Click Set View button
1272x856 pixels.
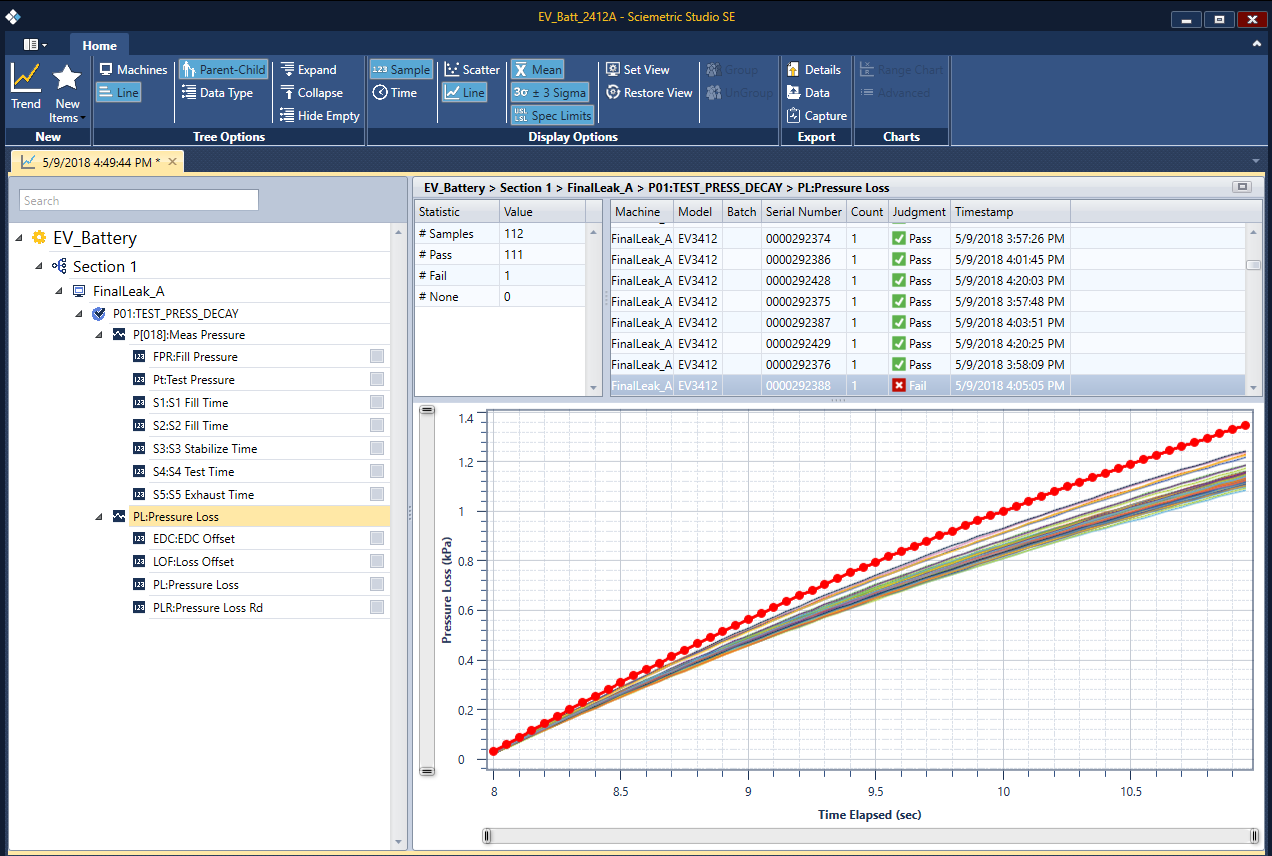coord(638,70)
